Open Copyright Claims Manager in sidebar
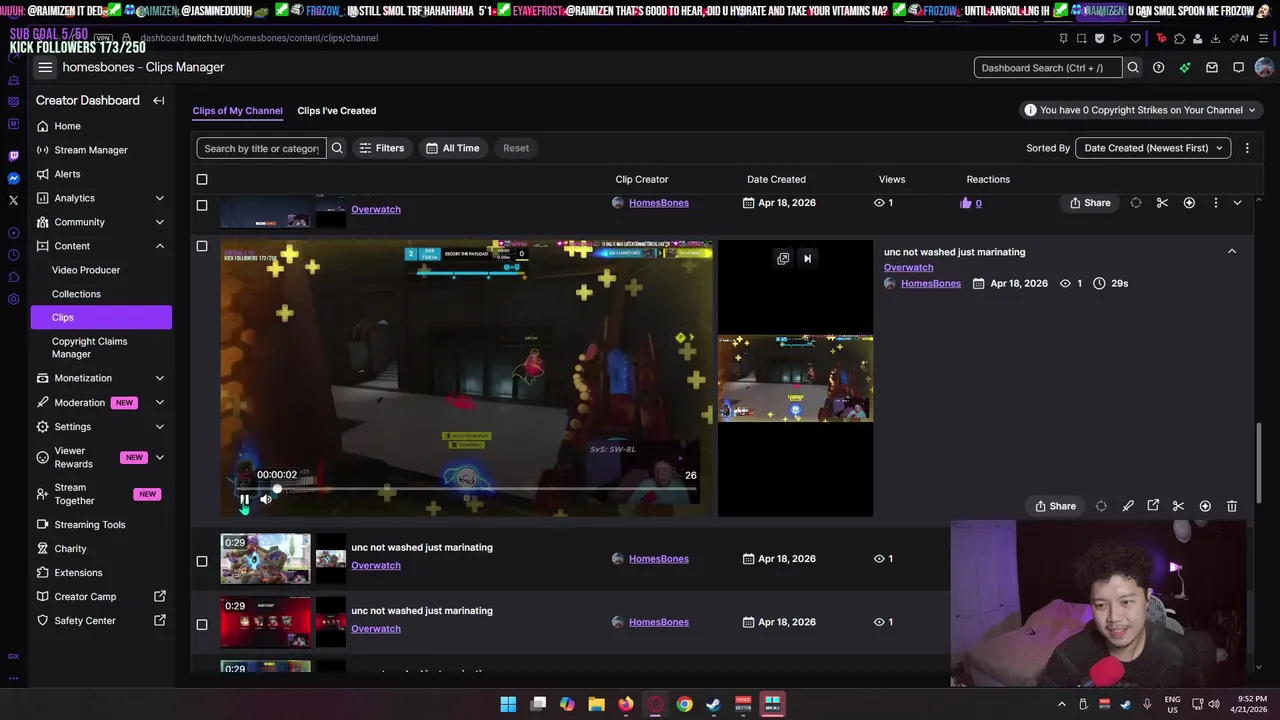The width and height of the screenshot is (1280, 720). coord(90,347)
